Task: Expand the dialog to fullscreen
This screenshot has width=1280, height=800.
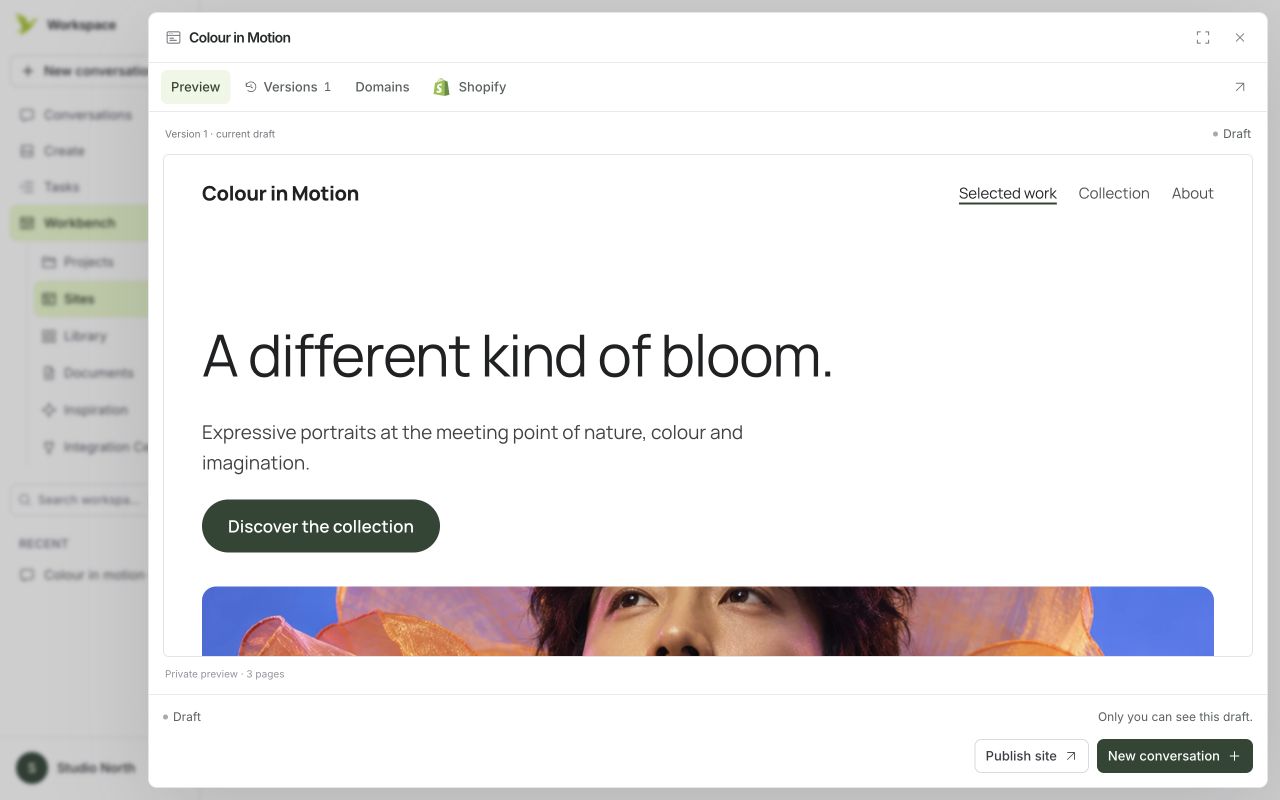Action: pyautogui.click(x=1203, y=37)
